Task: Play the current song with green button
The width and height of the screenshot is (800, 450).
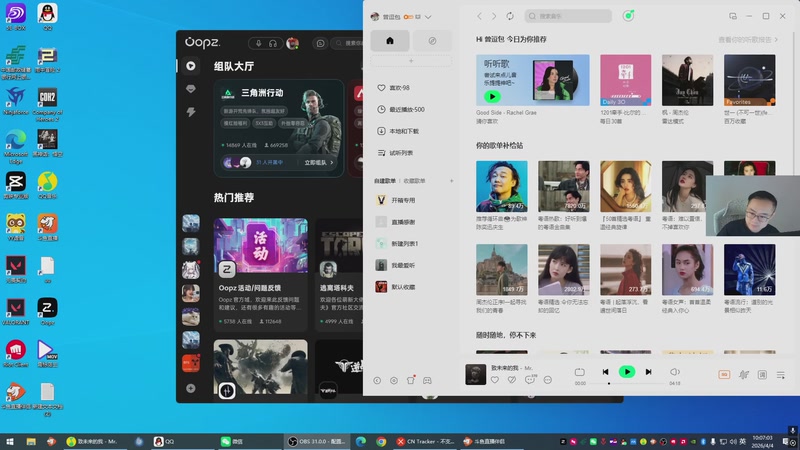Action: (x=627, y=372)
